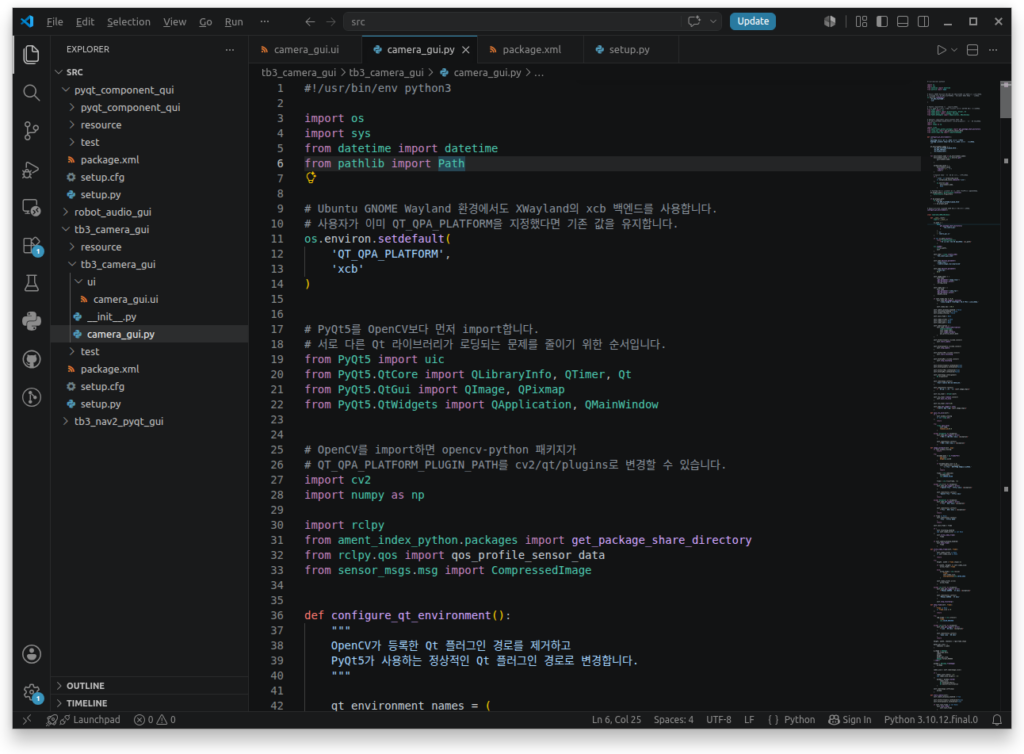Open the Explorer view in activity bar
Screen dimensions: 1024x754
click(x=31, y=54)
